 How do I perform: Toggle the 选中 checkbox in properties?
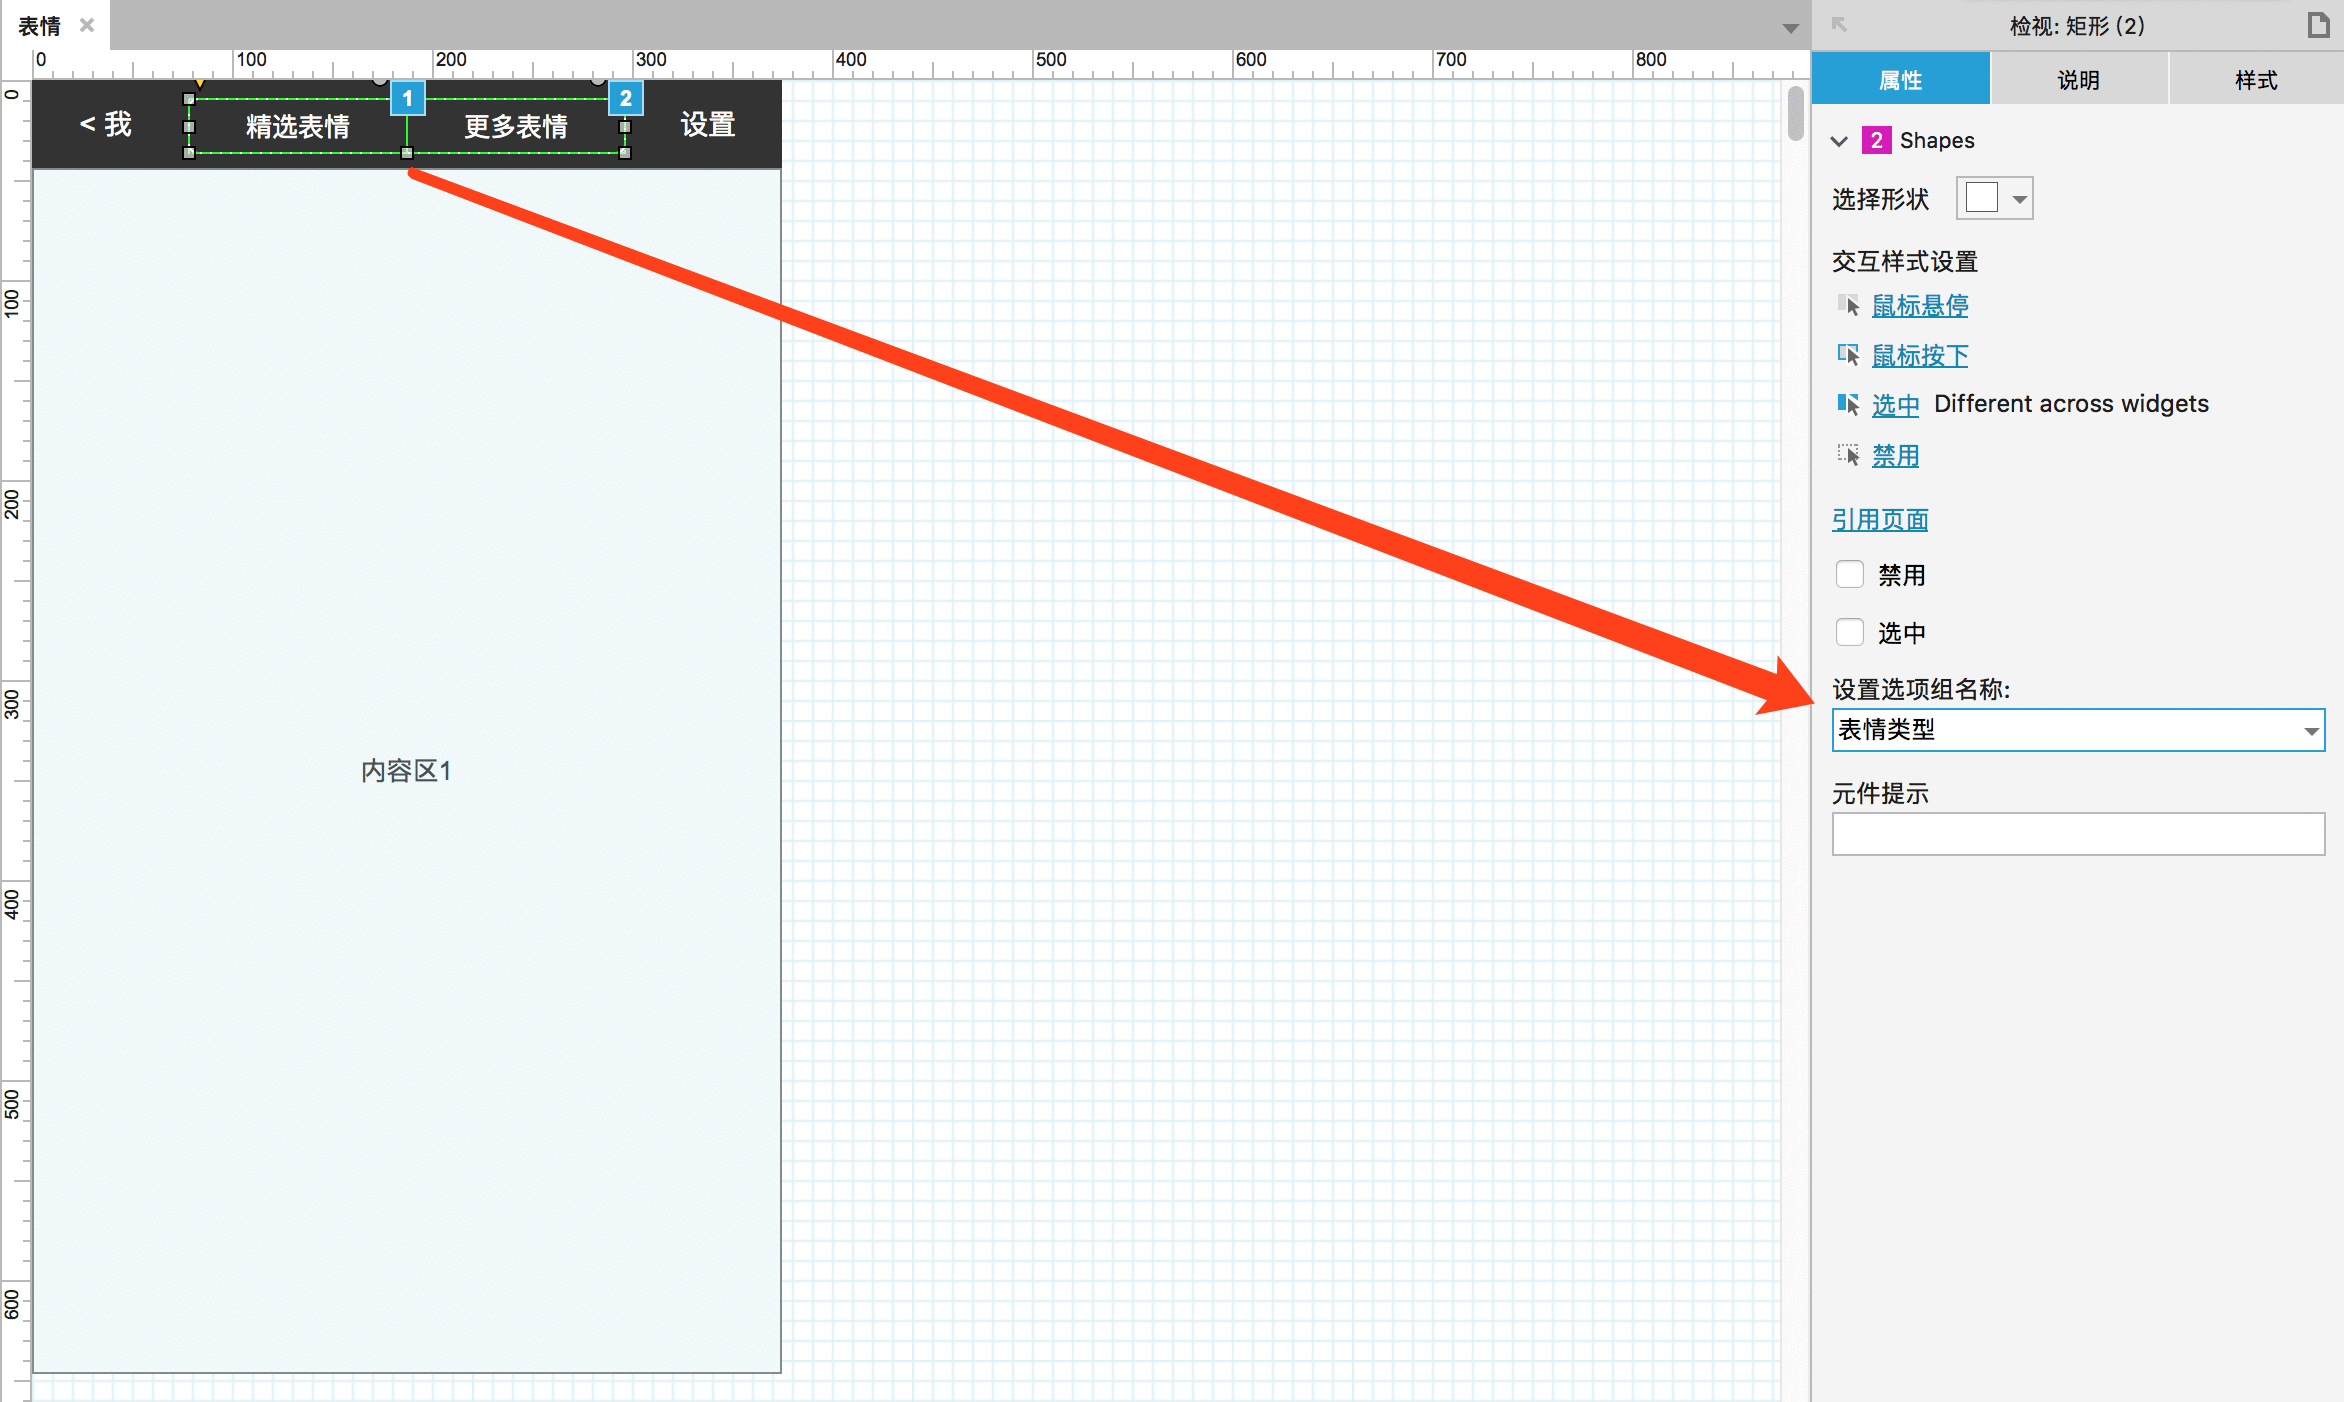(x=1849, y=631)
